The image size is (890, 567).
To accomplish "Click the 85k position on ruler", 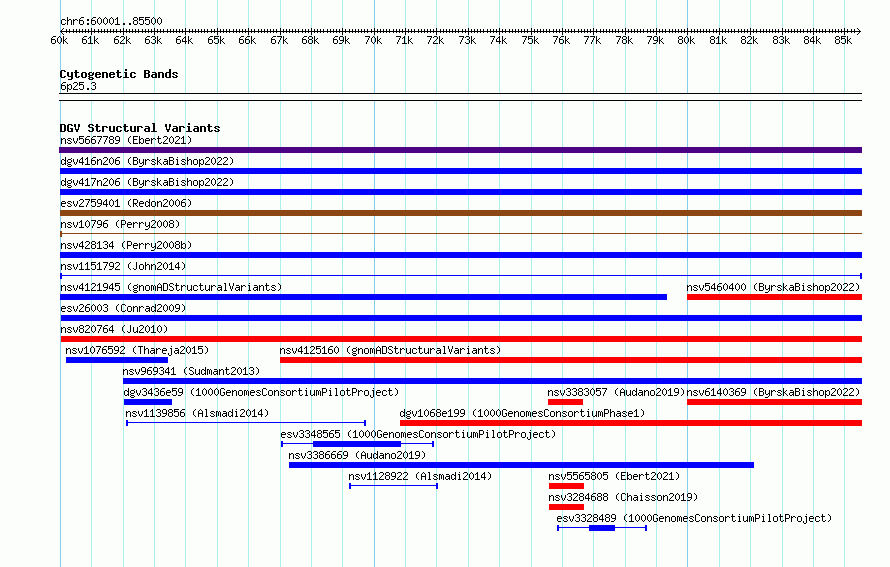I will (x=843, y=40).
